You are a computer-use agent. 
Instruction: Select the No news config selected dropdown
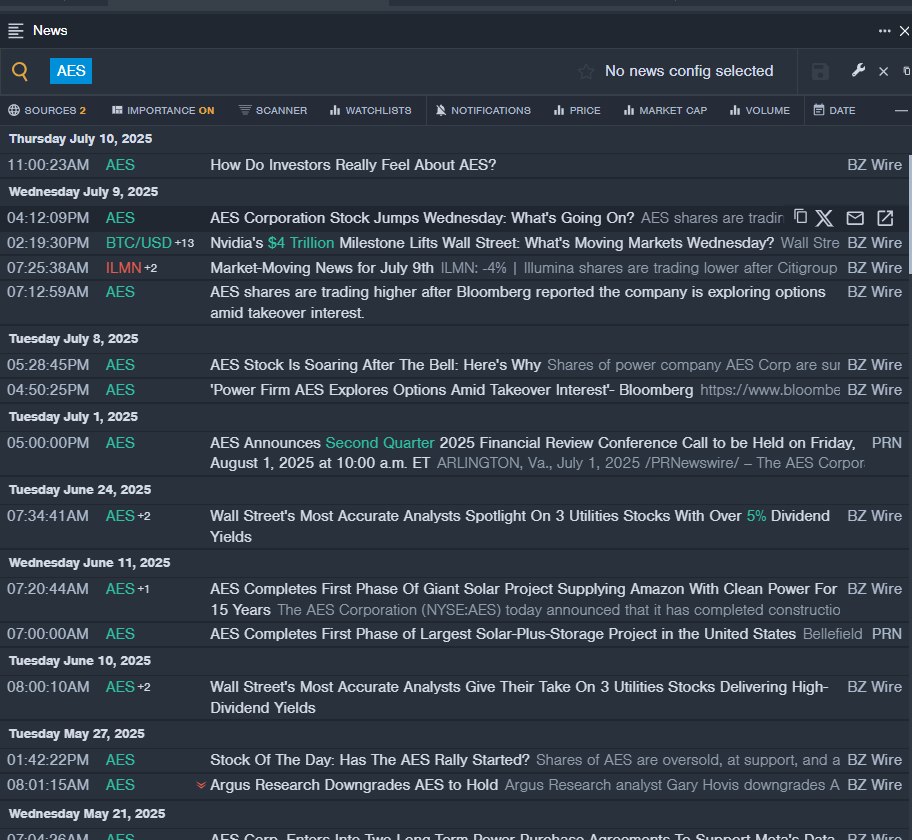[689, 71]
